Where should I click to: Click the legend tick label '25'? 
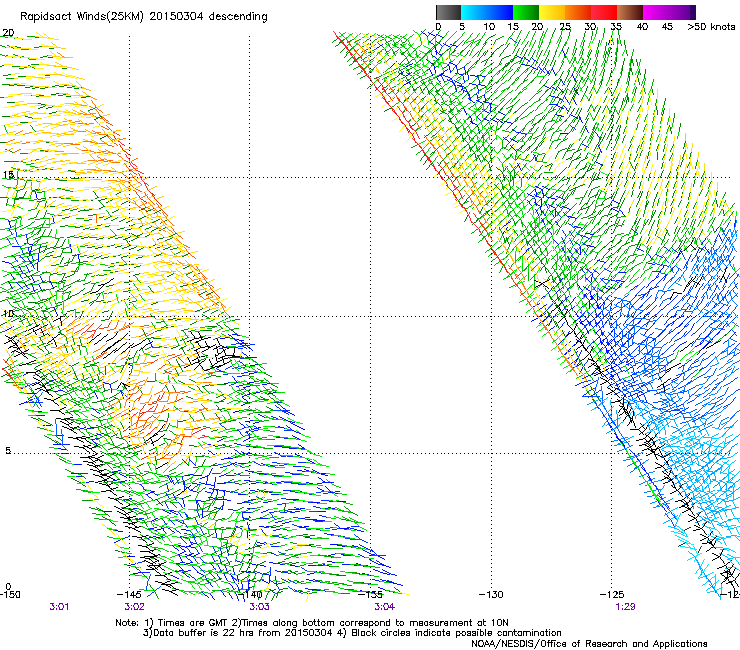[565, 27]
